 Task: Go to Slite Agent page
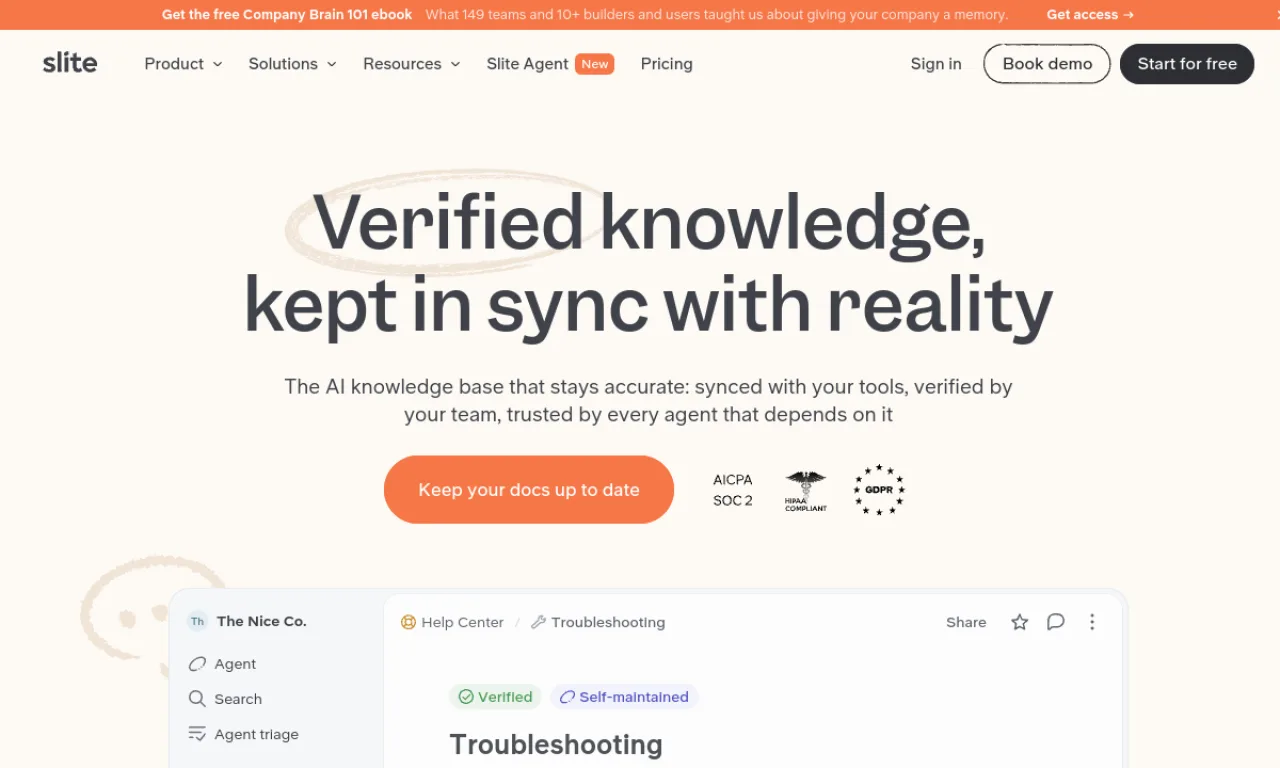527,64
